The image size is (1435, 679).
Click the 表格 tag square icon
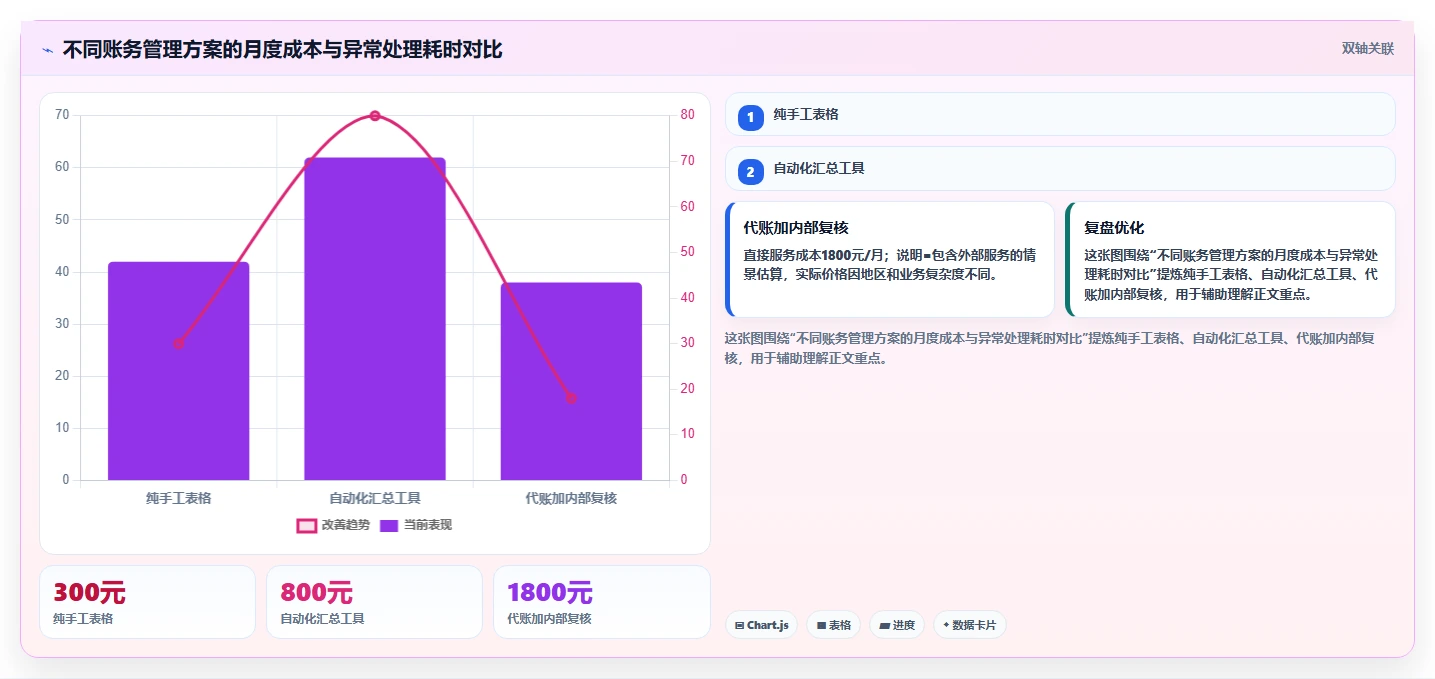(x=821, y=625)
